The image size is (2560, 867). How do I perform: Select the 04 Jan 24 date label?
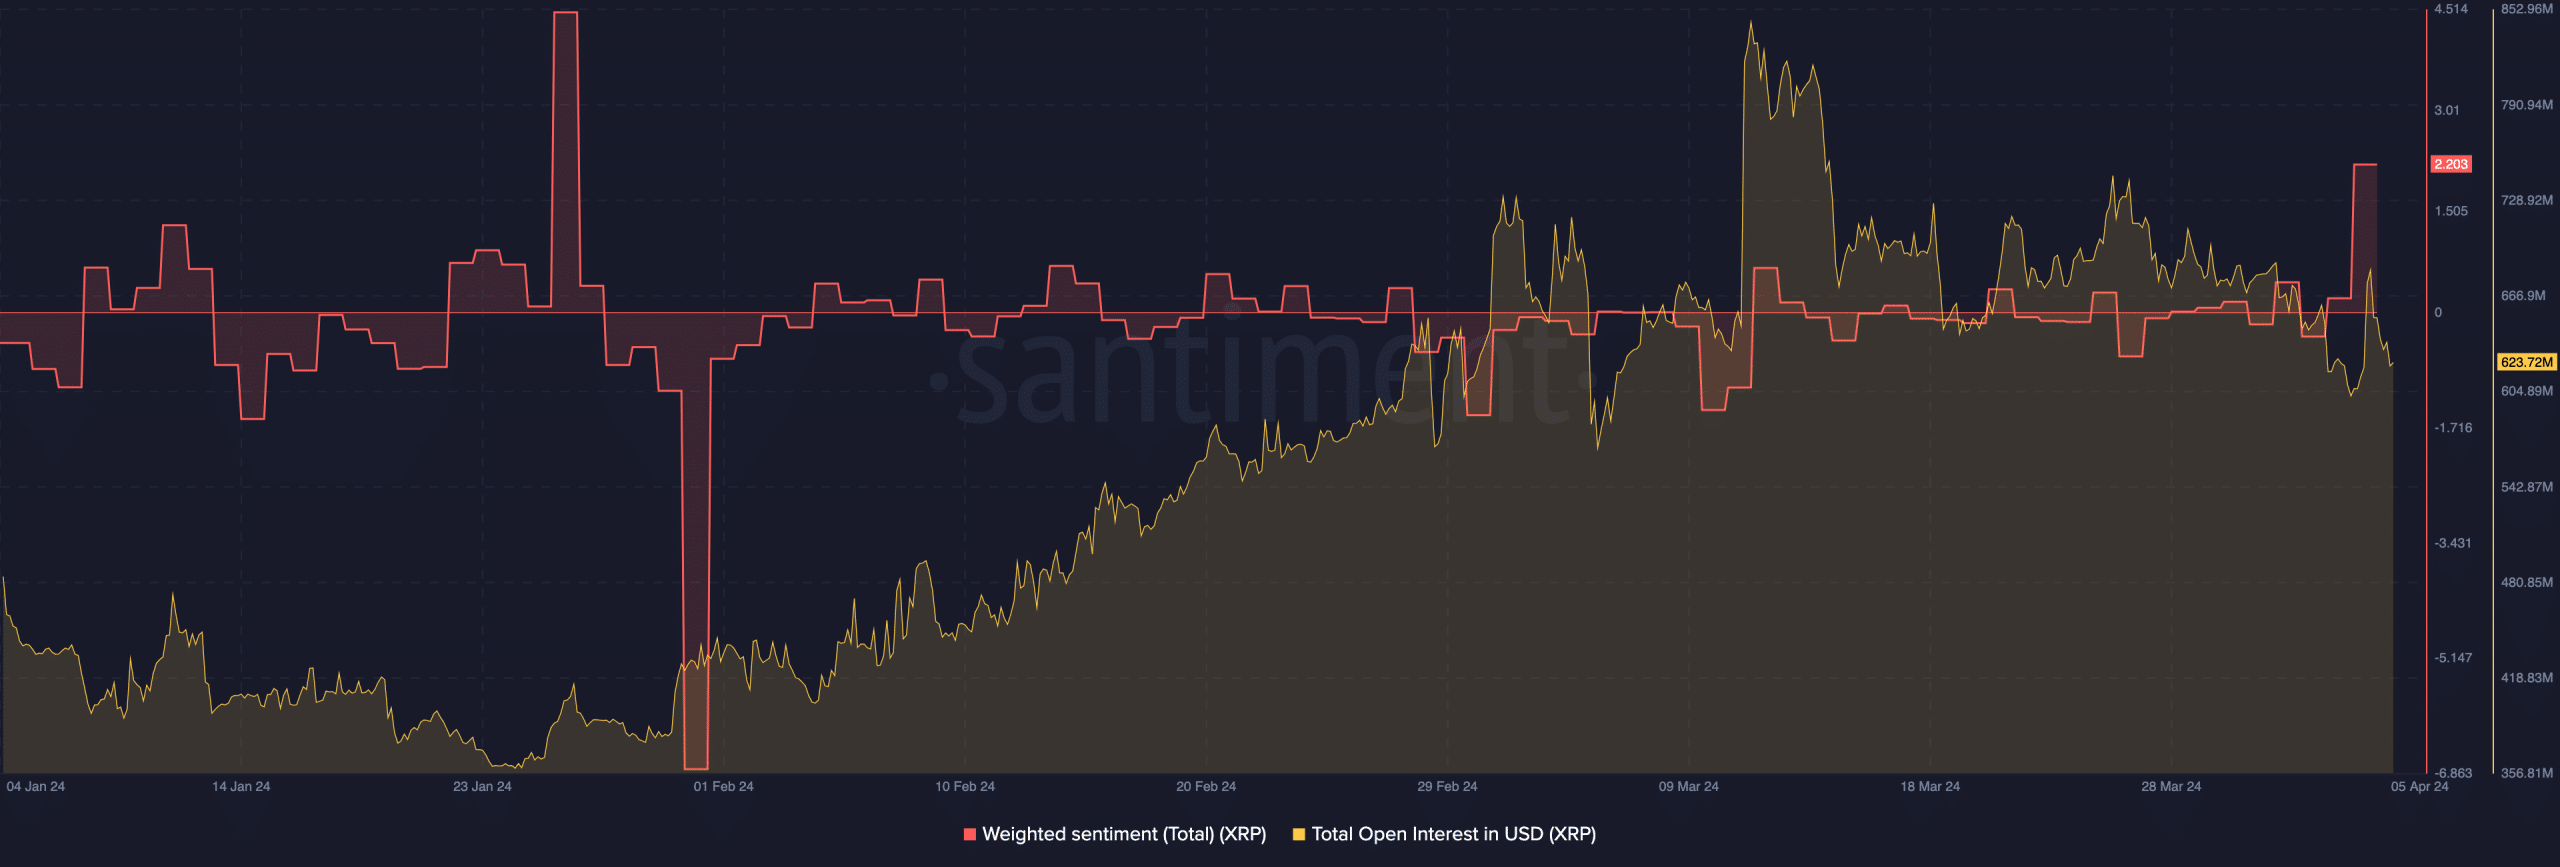pos(35,787)
